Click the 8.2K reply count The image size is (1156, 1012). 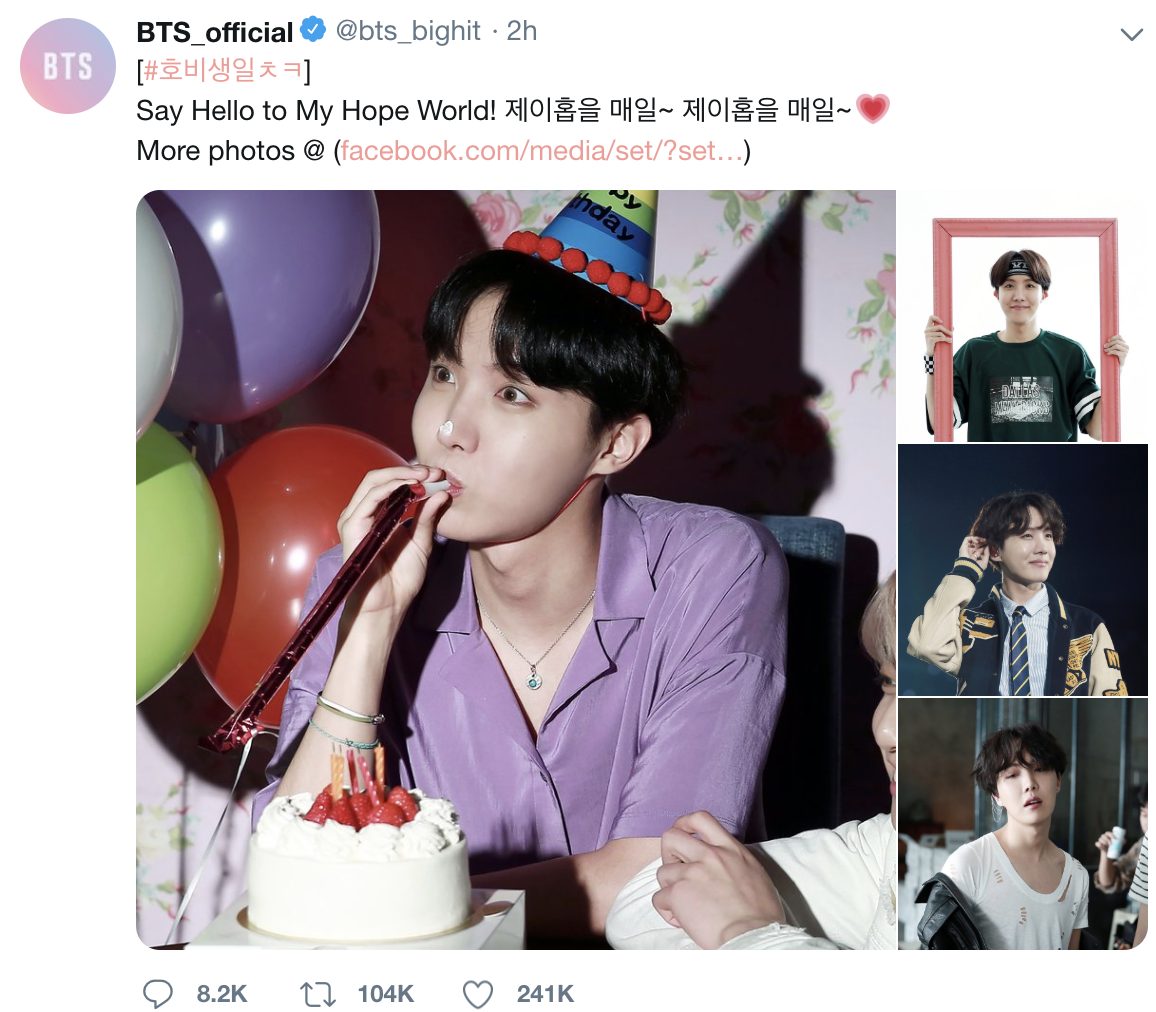point(221,994)
